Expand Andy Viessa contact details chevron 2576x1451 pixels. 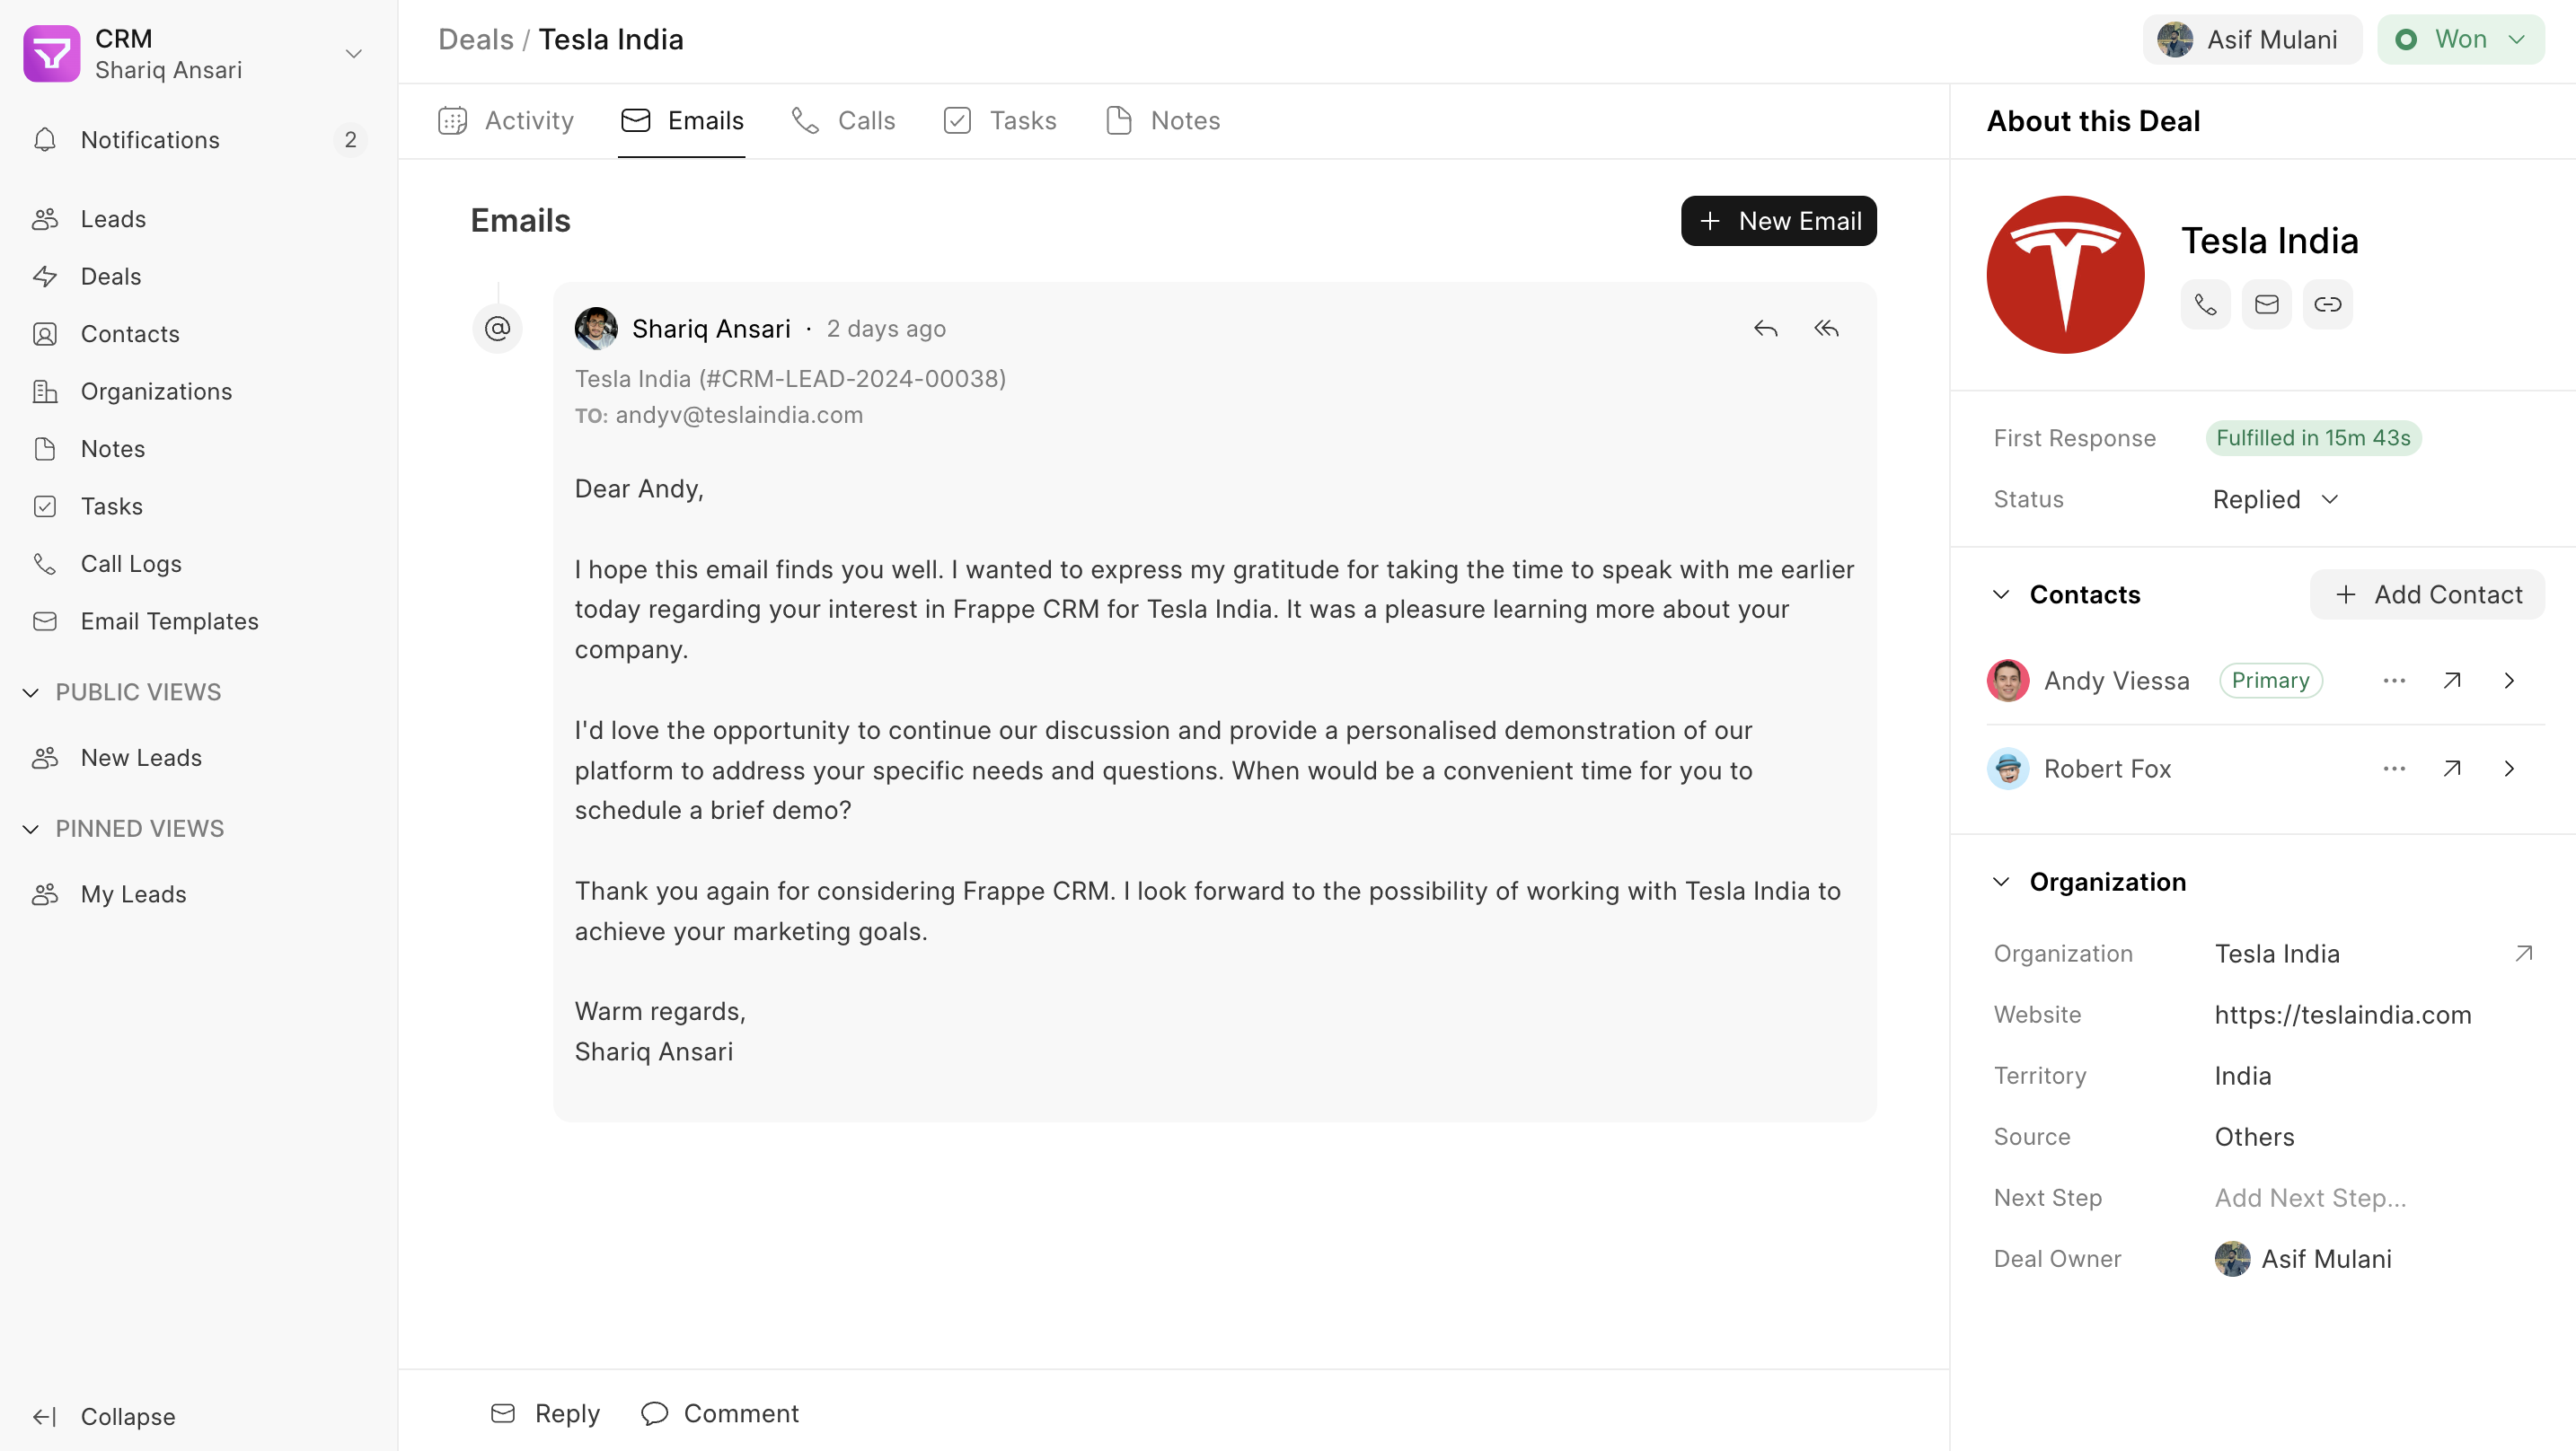pyautogui.click(x=2509, y=681)
